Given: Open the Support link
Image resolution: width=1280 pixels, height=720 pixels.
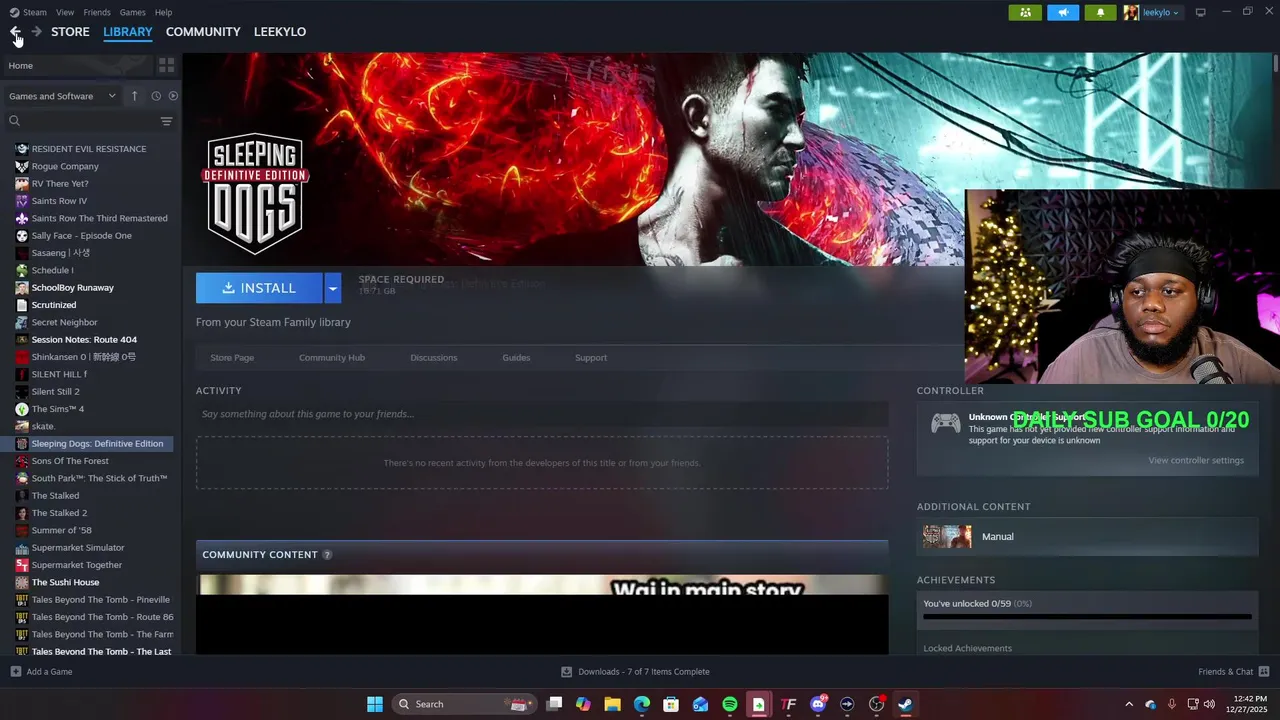Looking at the screenshot, I should pos(591,357).
